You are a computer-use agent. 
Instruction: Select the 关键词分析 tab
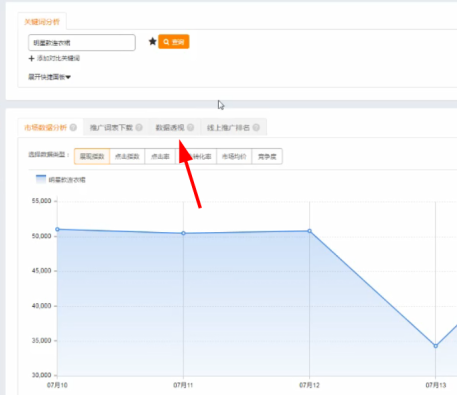point(42,22)
